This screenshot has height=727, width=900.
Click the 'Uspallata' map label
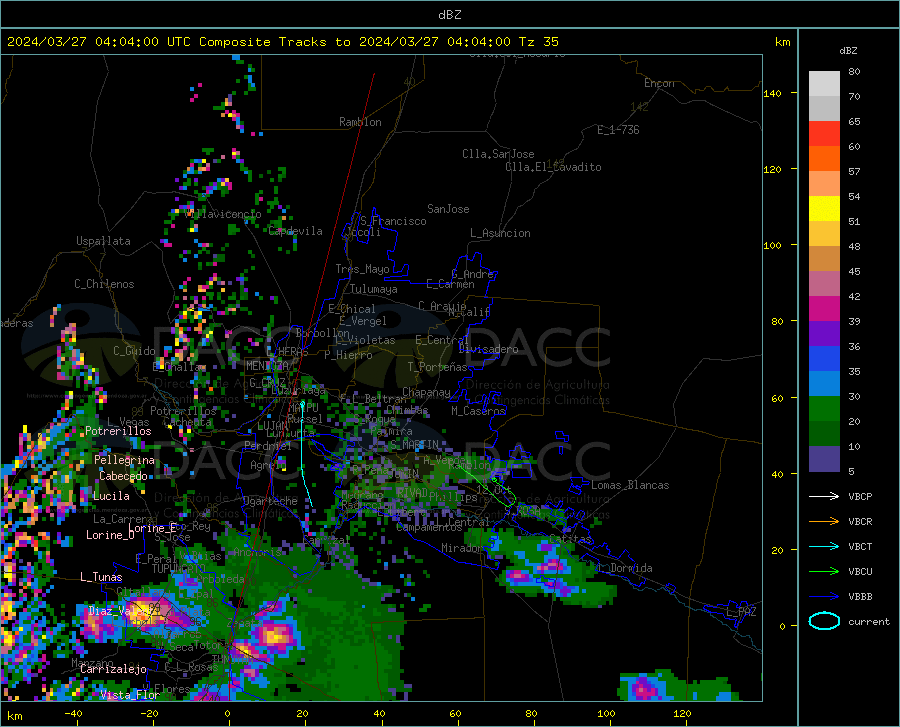point(103,241)
